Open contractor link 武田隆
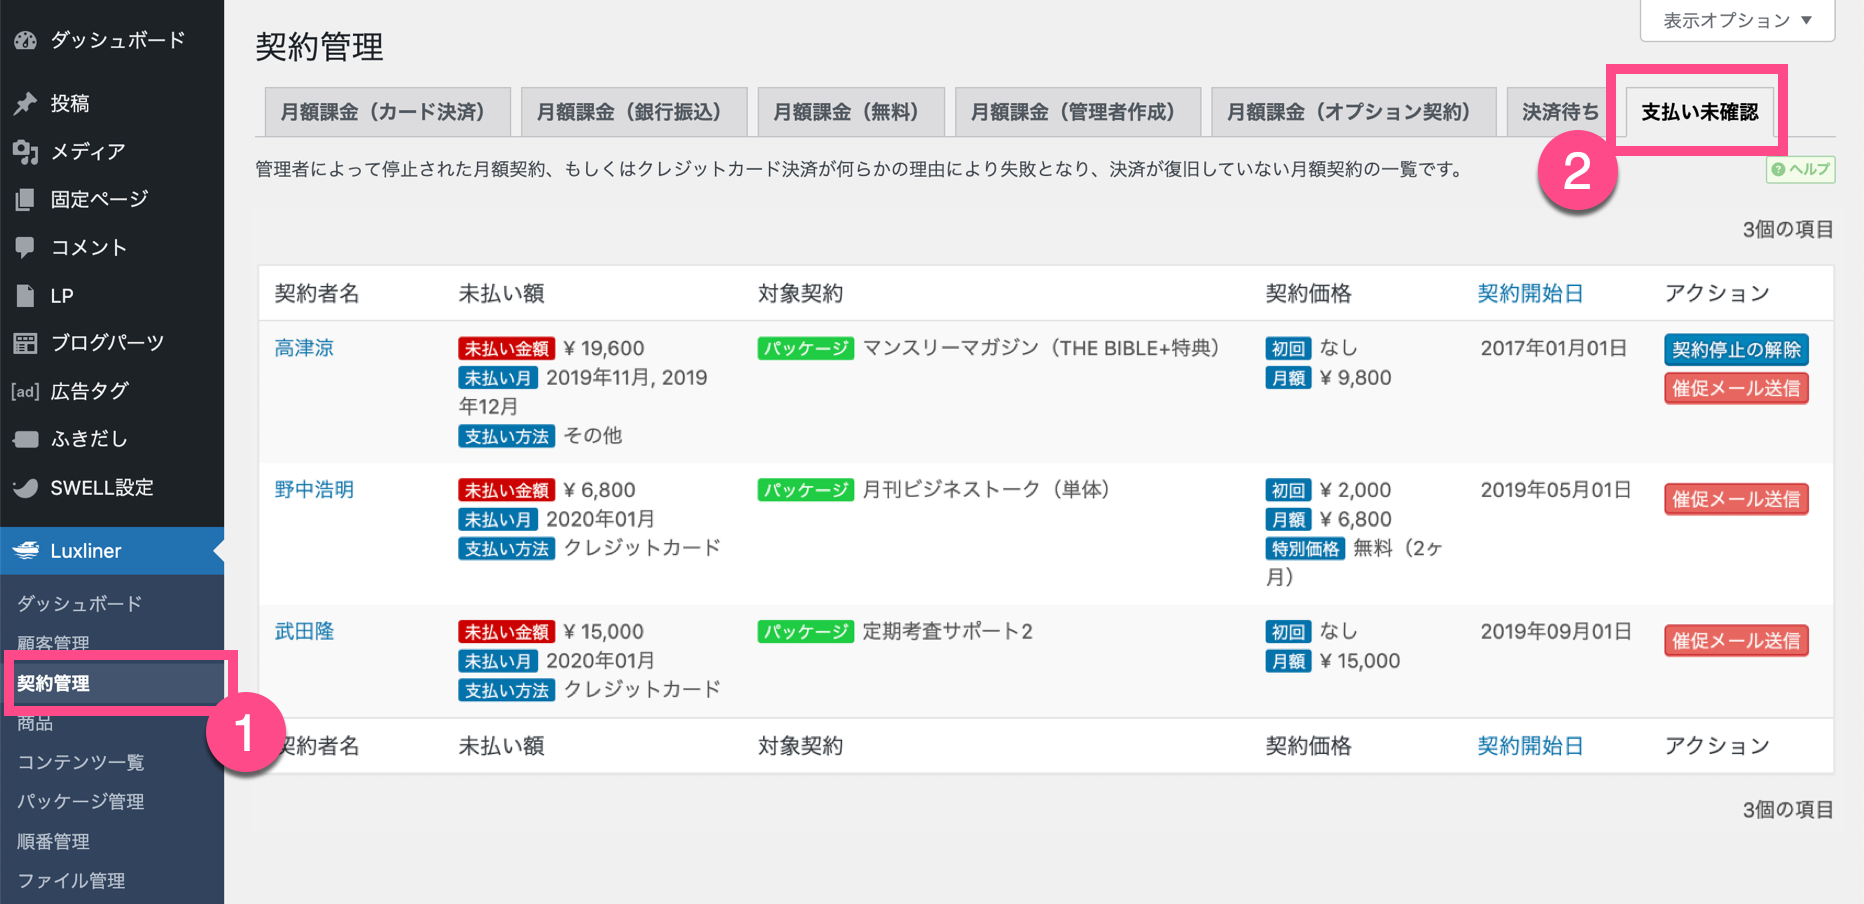This screenshot has width=1864, height=904. pyautogui.click(x=304, y=631)
